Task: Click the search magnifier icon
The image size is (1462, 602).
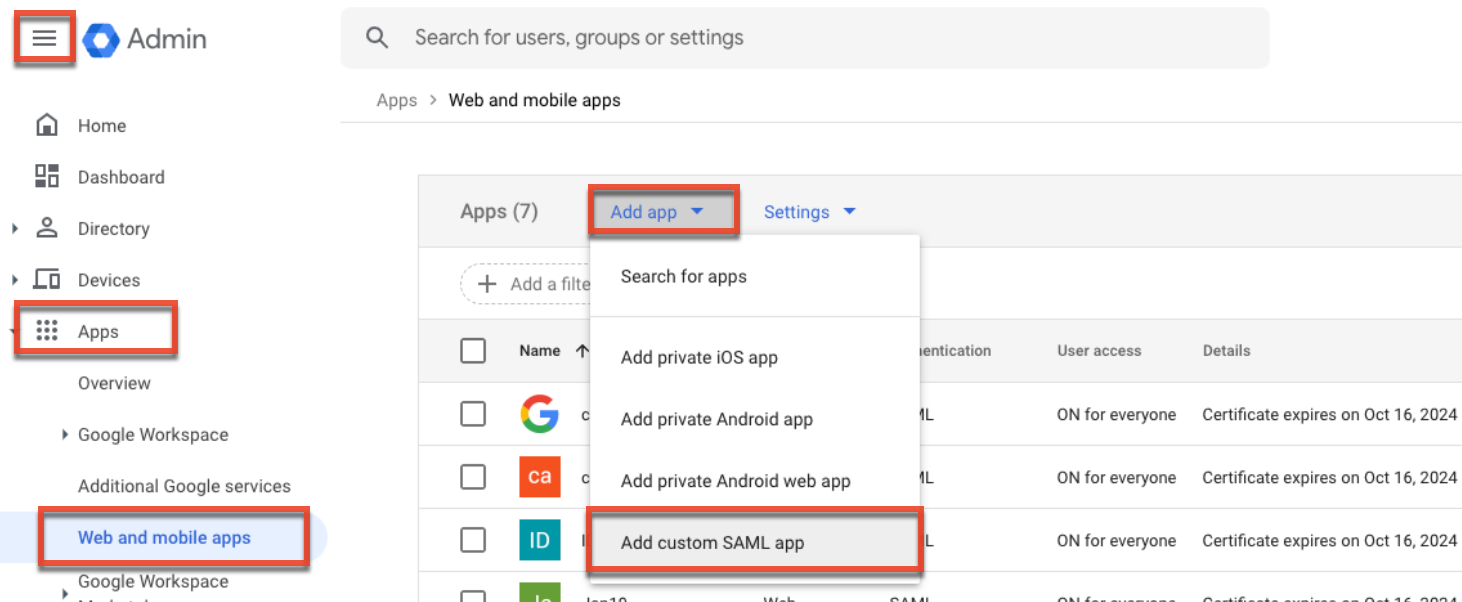Action: (377, 37)
